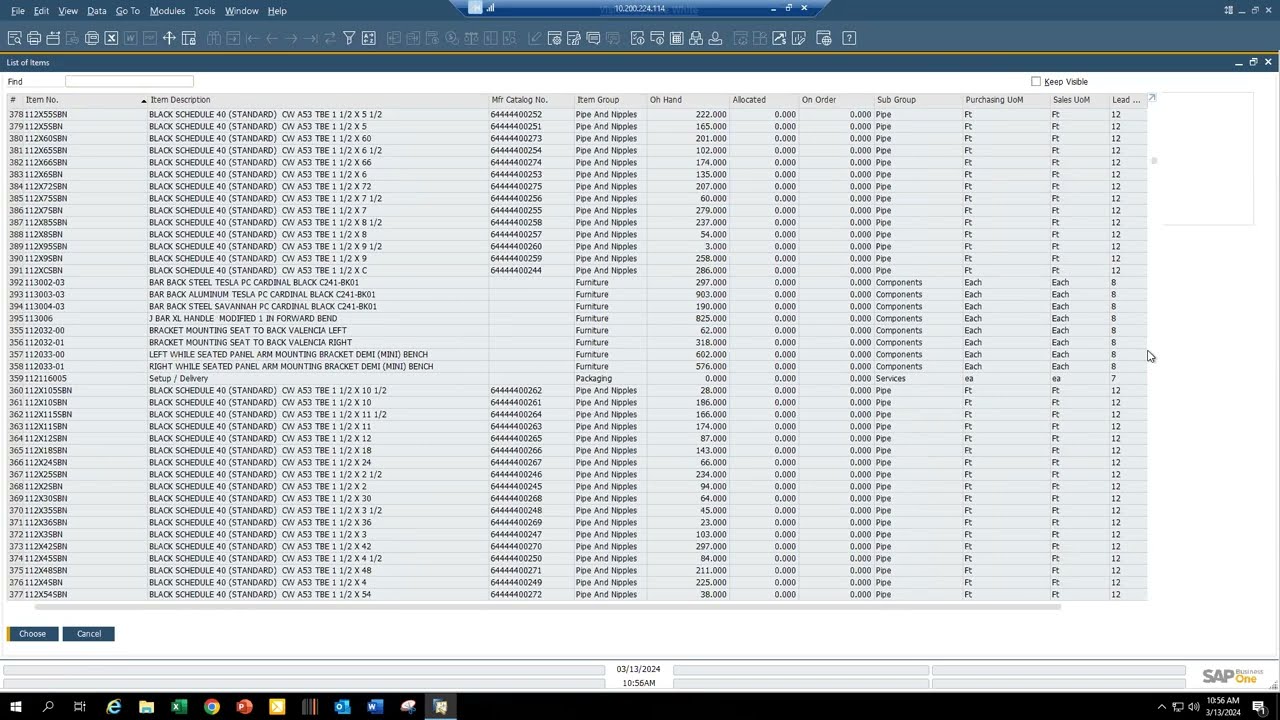Click the Cancel button
Screen dimensions: 1280x720
(x=89, y=634)
